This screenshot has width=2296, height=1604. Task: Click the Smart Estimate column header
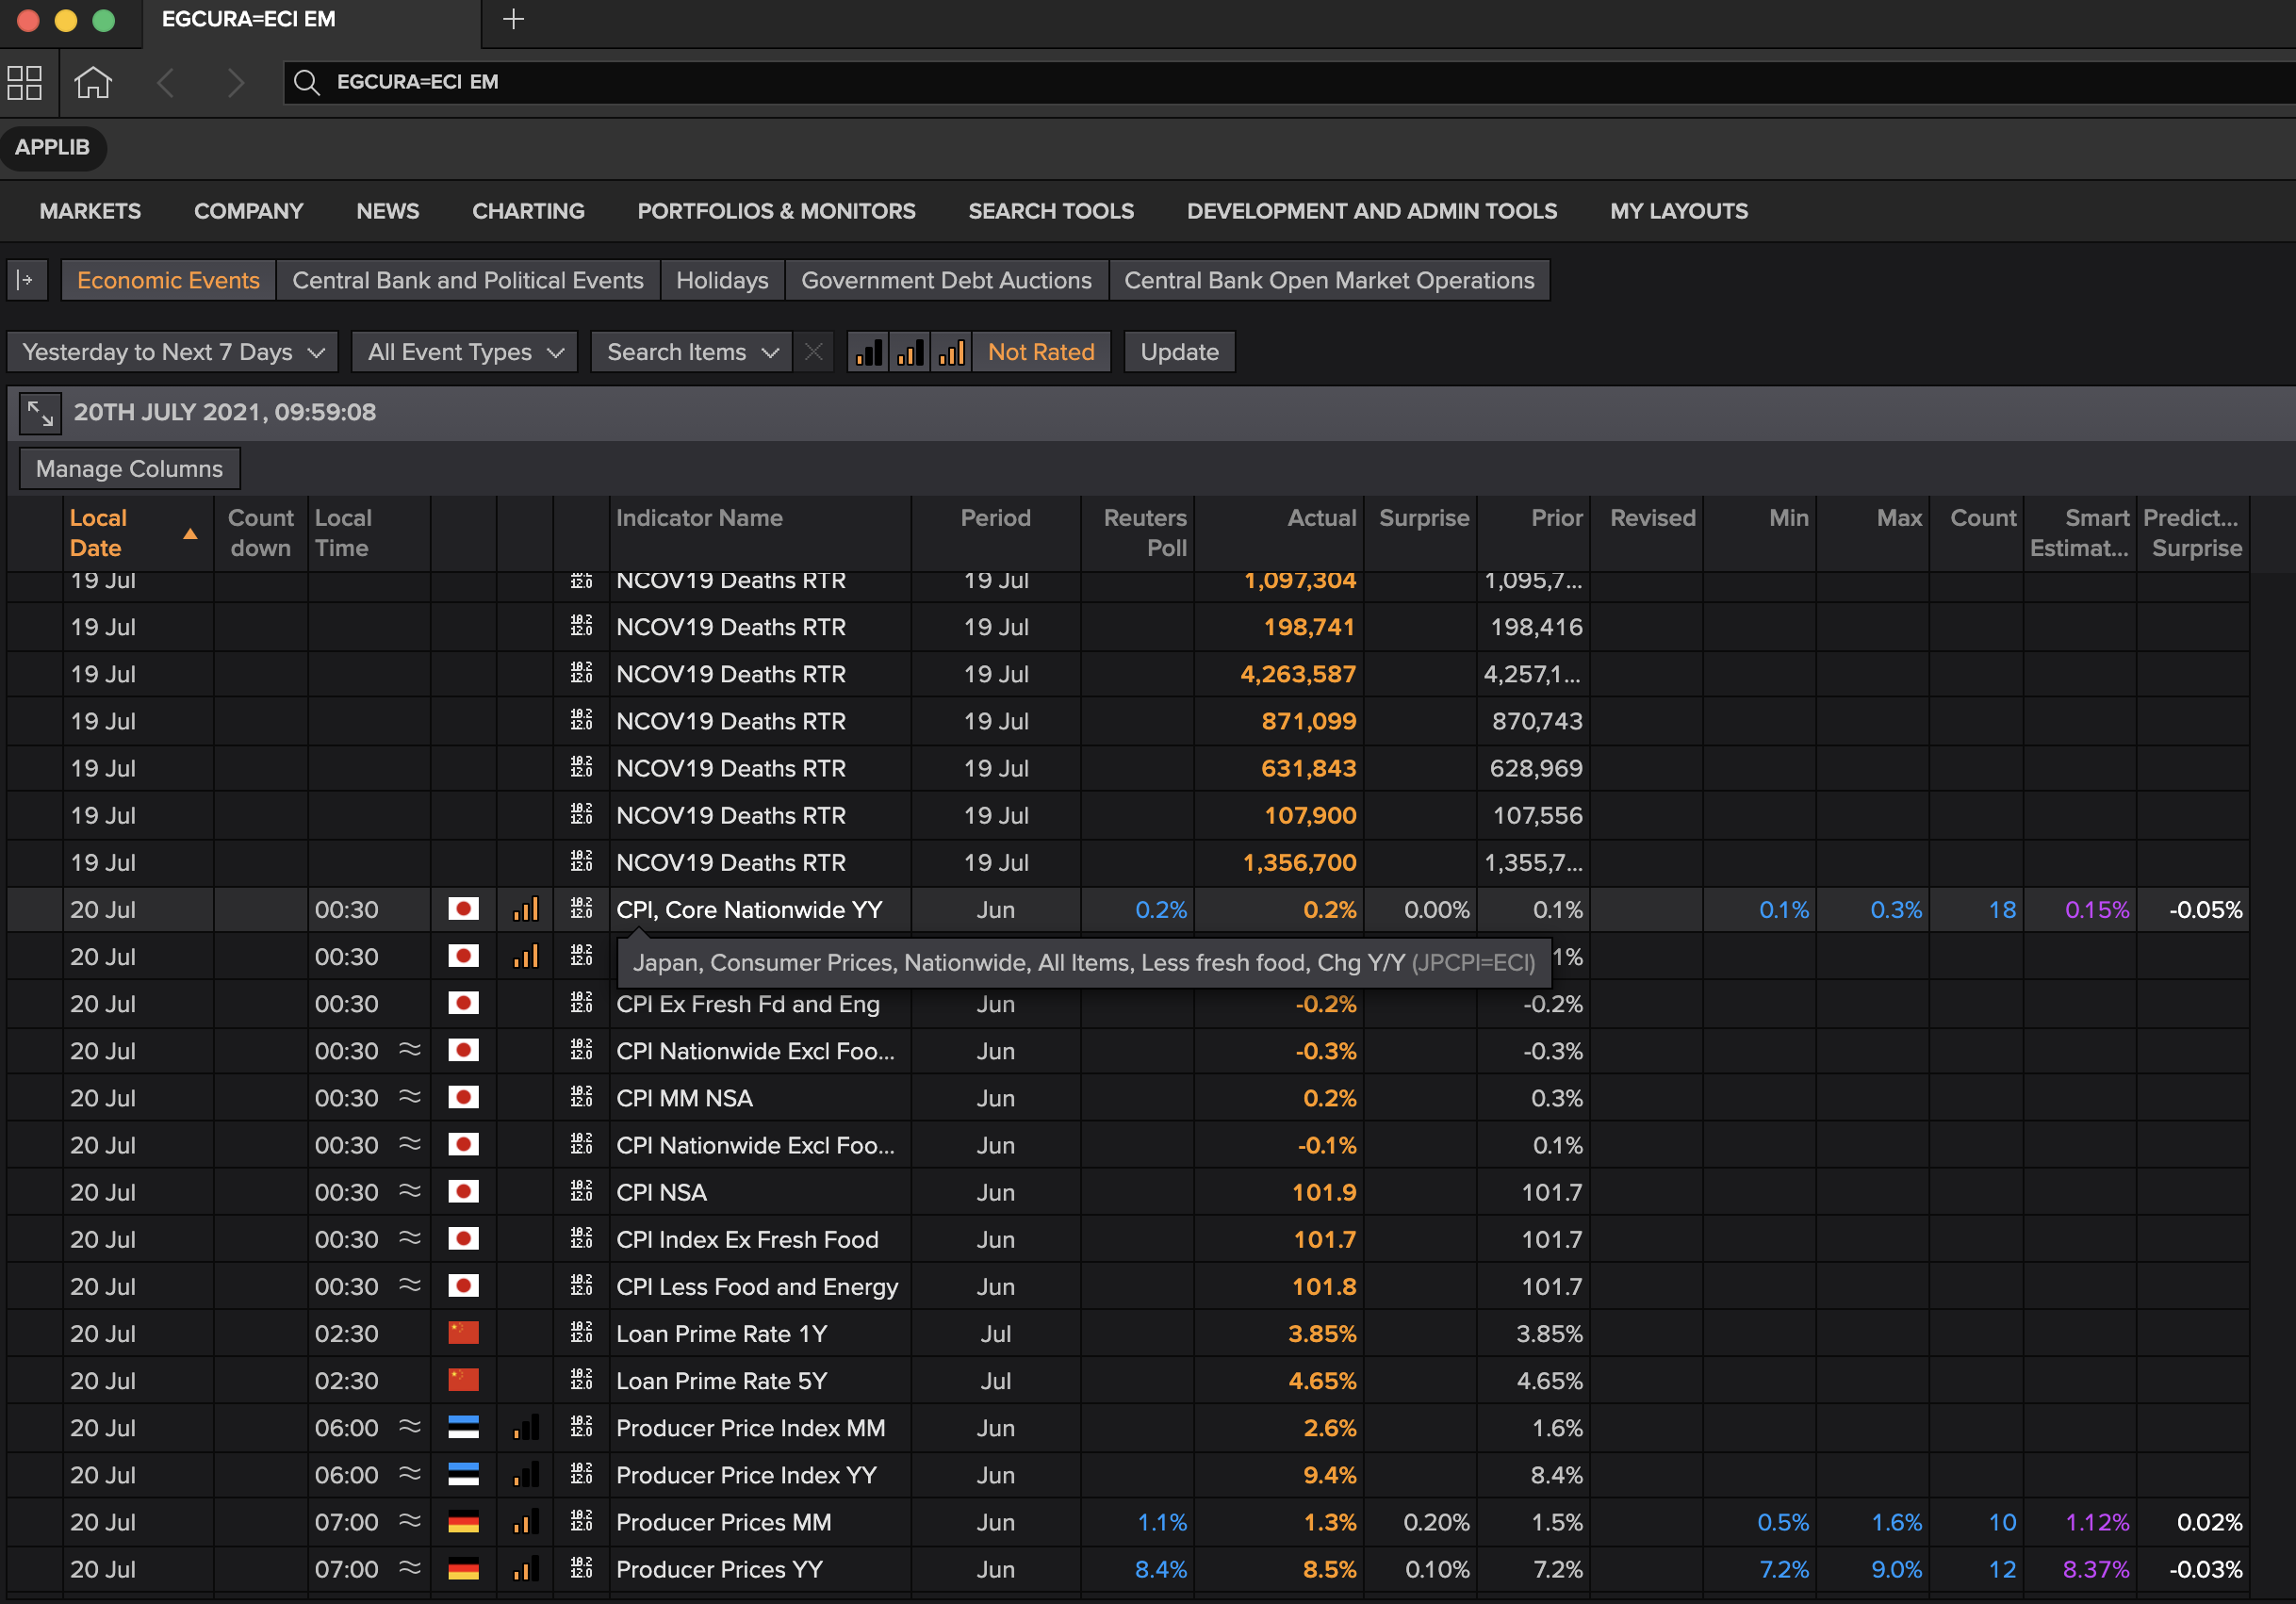2080,533
